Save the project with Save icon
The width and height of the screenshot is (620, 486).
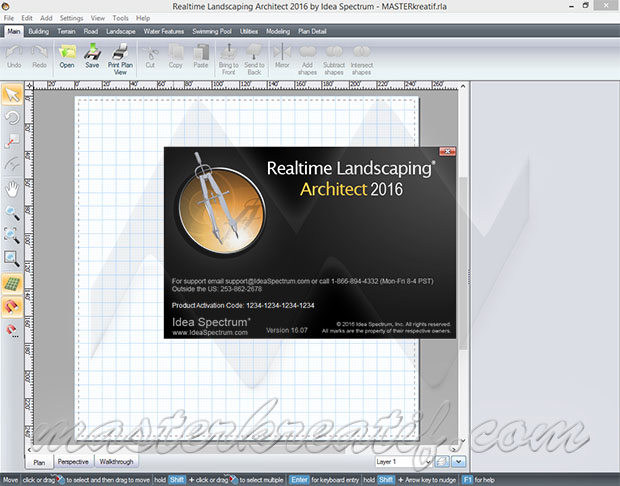(x=92, y=57)
